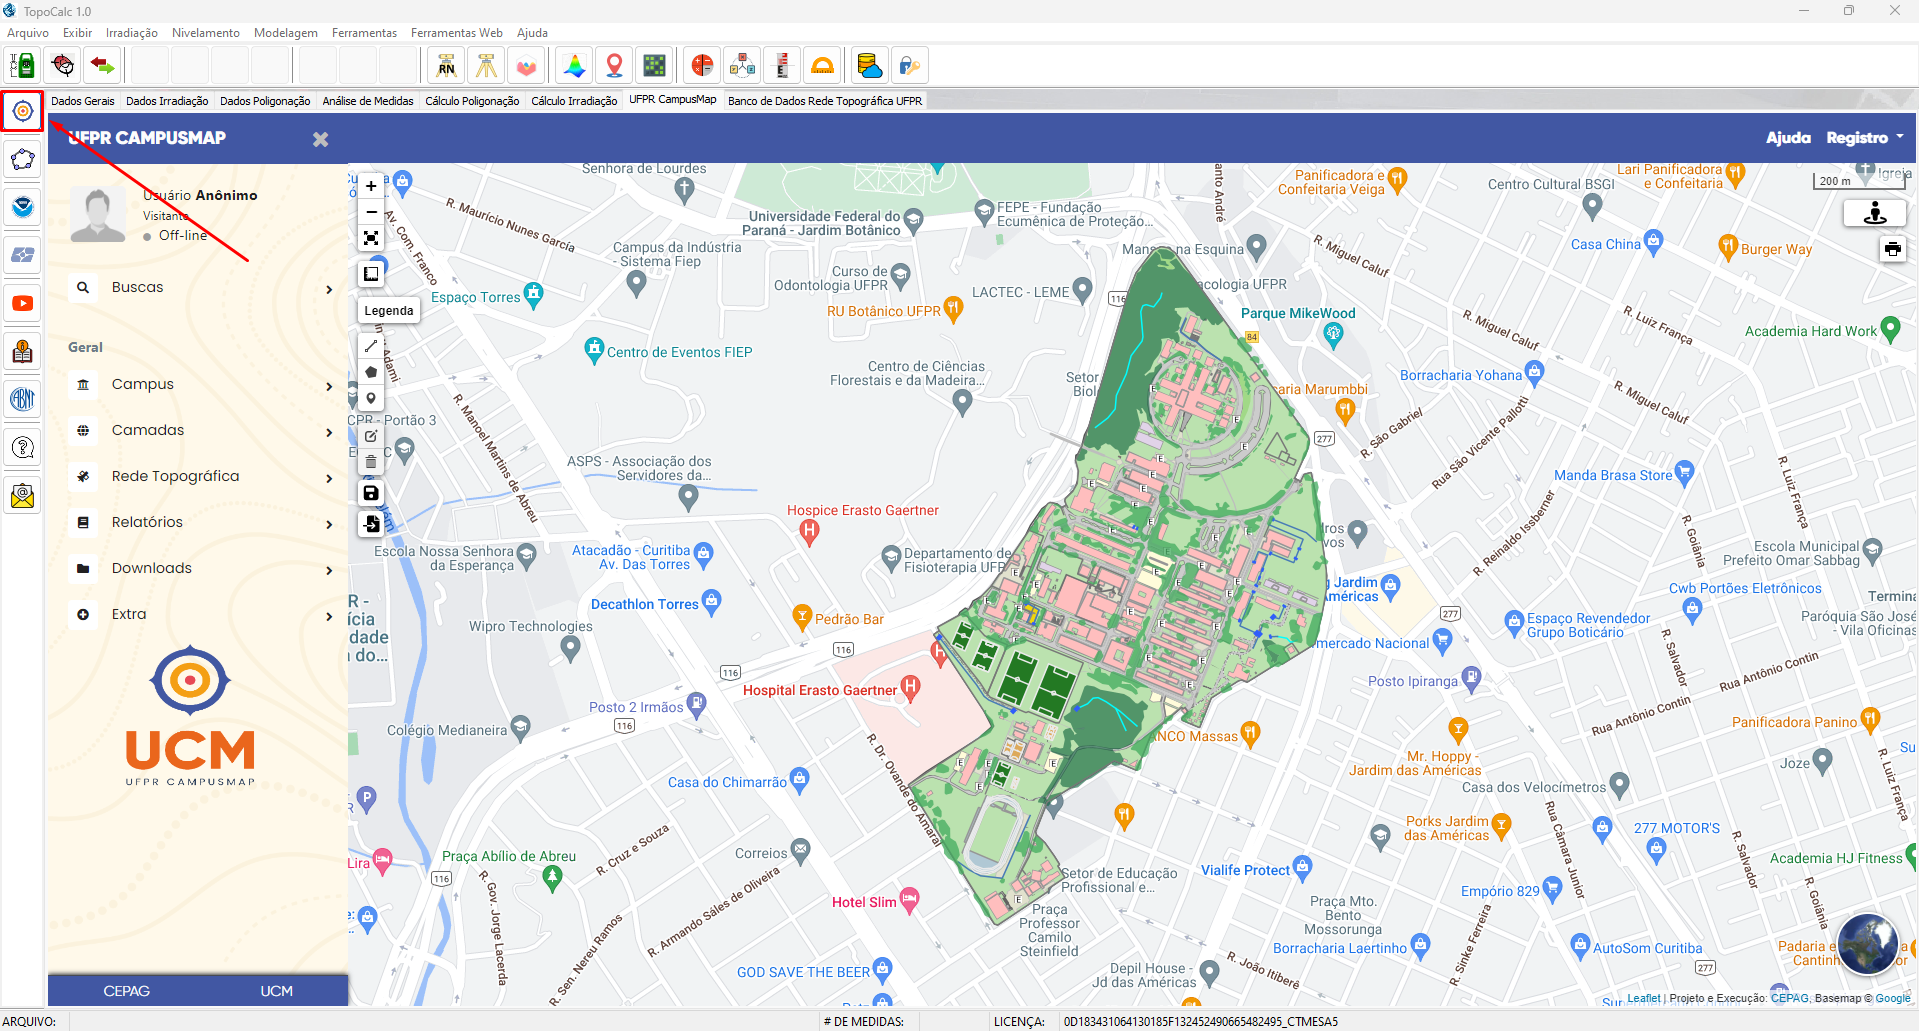Open the Ferramentas Web menu
Image resolution: width=1919 pixels, height=1031 pixels.
click(x=457, y=33)
